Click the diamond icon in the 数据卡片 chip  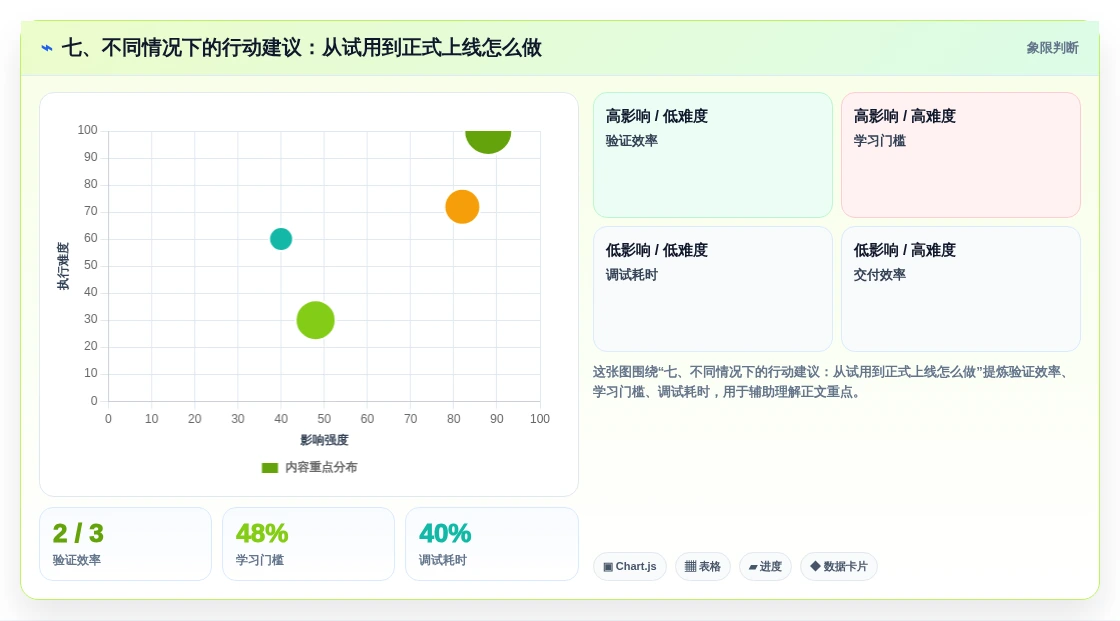coord(815,566)
